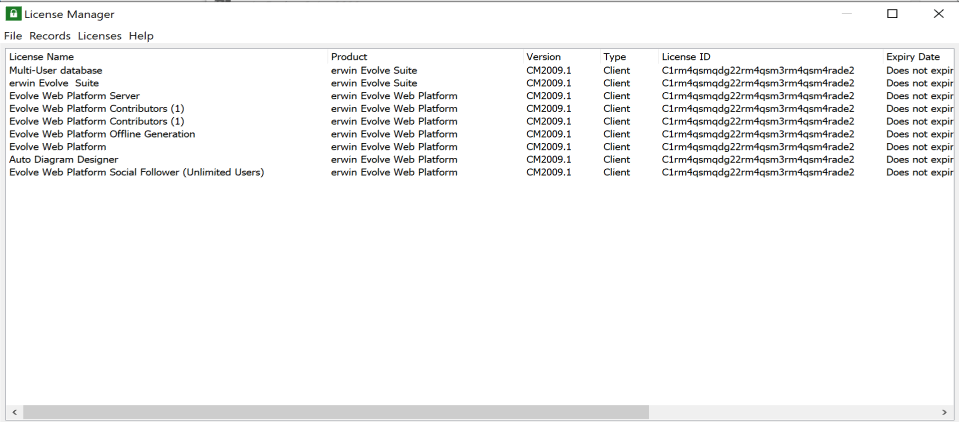This screenshot has height=422, width=959.
Task: Click the horizontal scrollbar right arrow
Action: [x=946, y=412]
